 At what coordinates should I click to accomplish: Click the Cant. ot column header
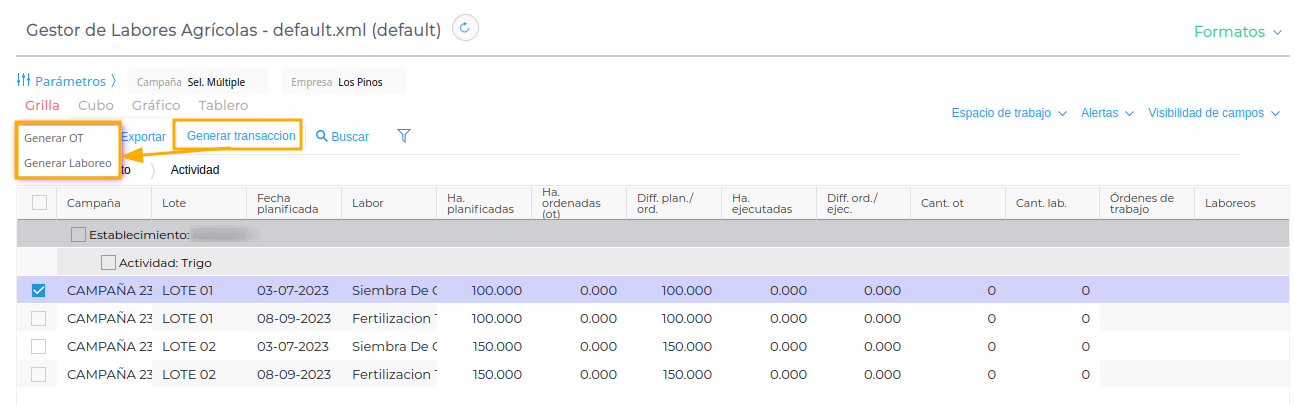pyautogui.click(x=958, y=203)
